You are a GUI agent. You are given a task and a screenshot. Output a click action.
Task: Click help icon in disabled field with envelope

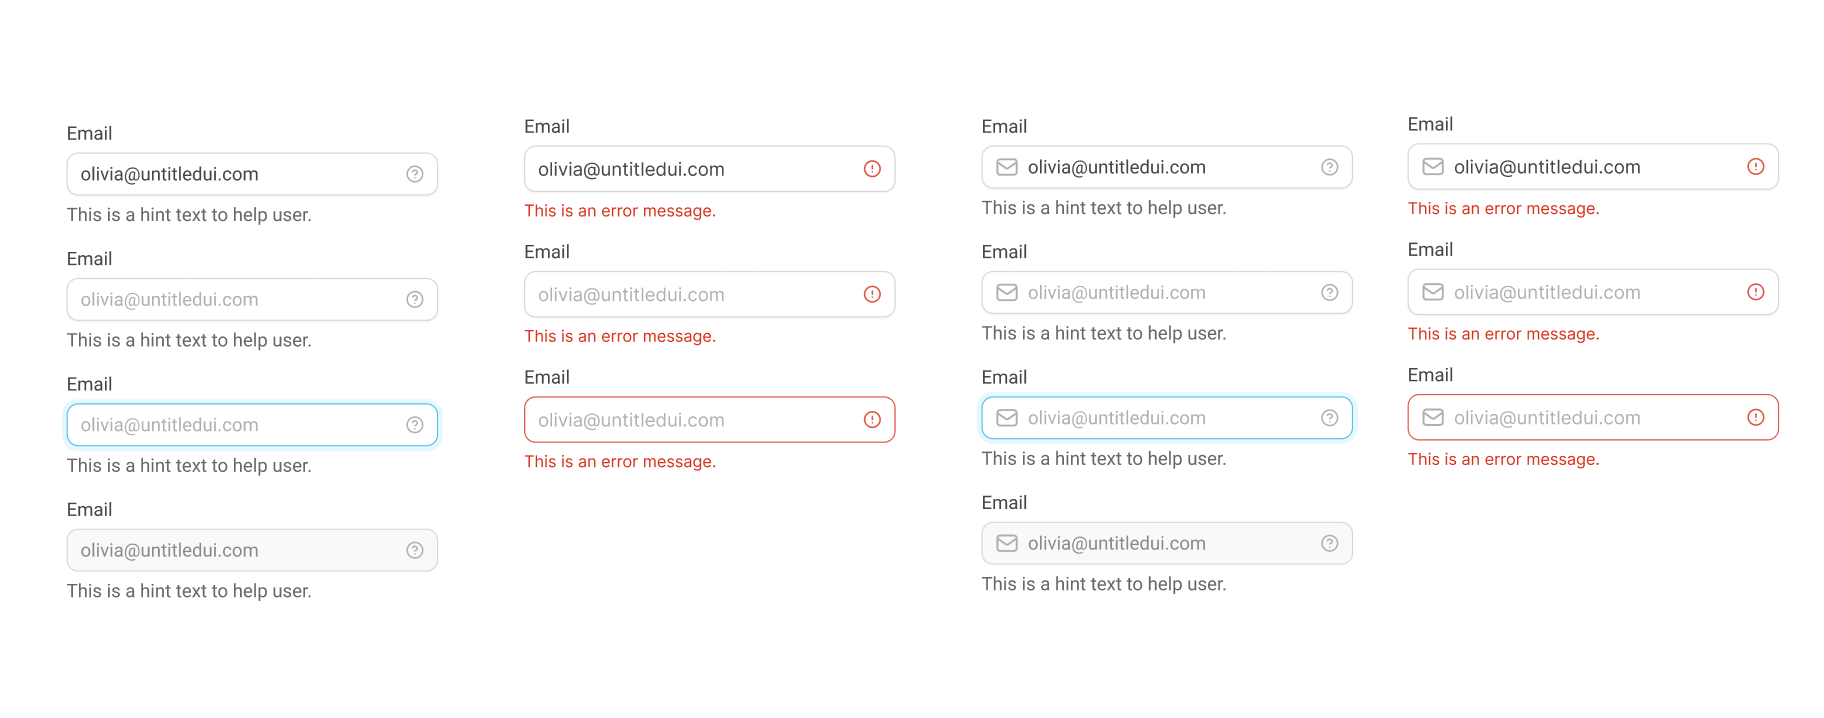[1330, 543]
